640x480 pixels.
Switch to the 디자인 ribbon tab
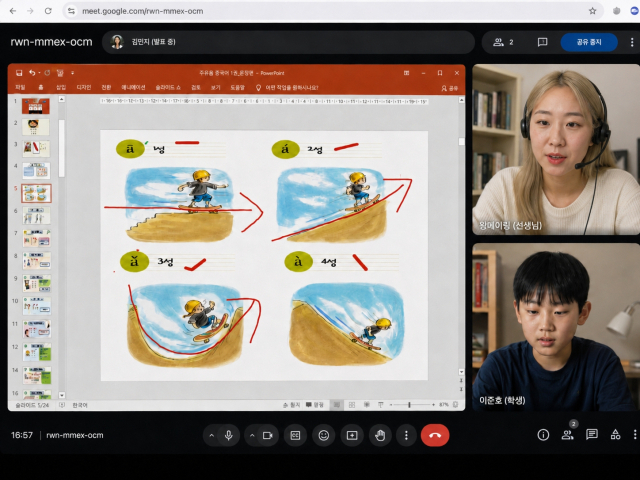[84, 88]
